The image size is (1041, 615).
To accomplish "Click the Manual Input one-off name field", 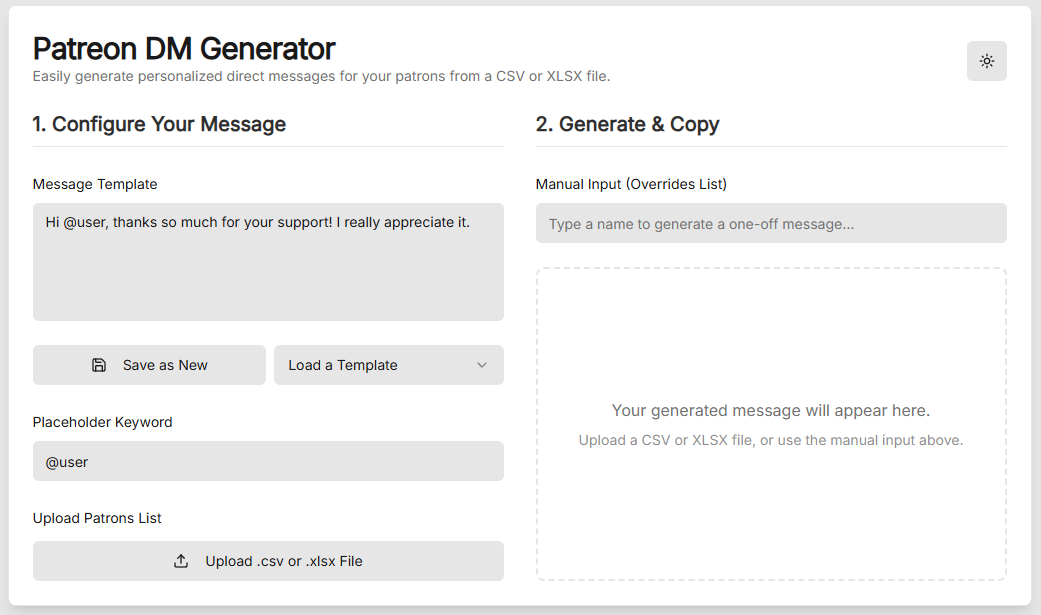I will 771,223.
